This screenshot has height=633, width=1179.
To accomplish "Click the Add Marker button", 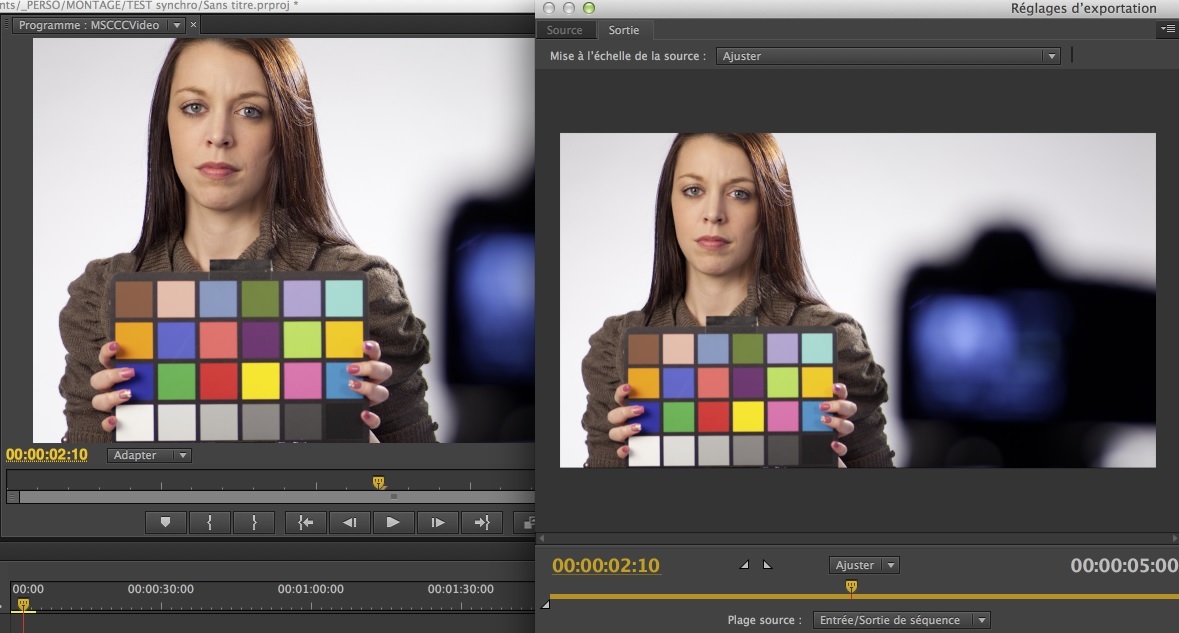I will (x=165, y=522).
